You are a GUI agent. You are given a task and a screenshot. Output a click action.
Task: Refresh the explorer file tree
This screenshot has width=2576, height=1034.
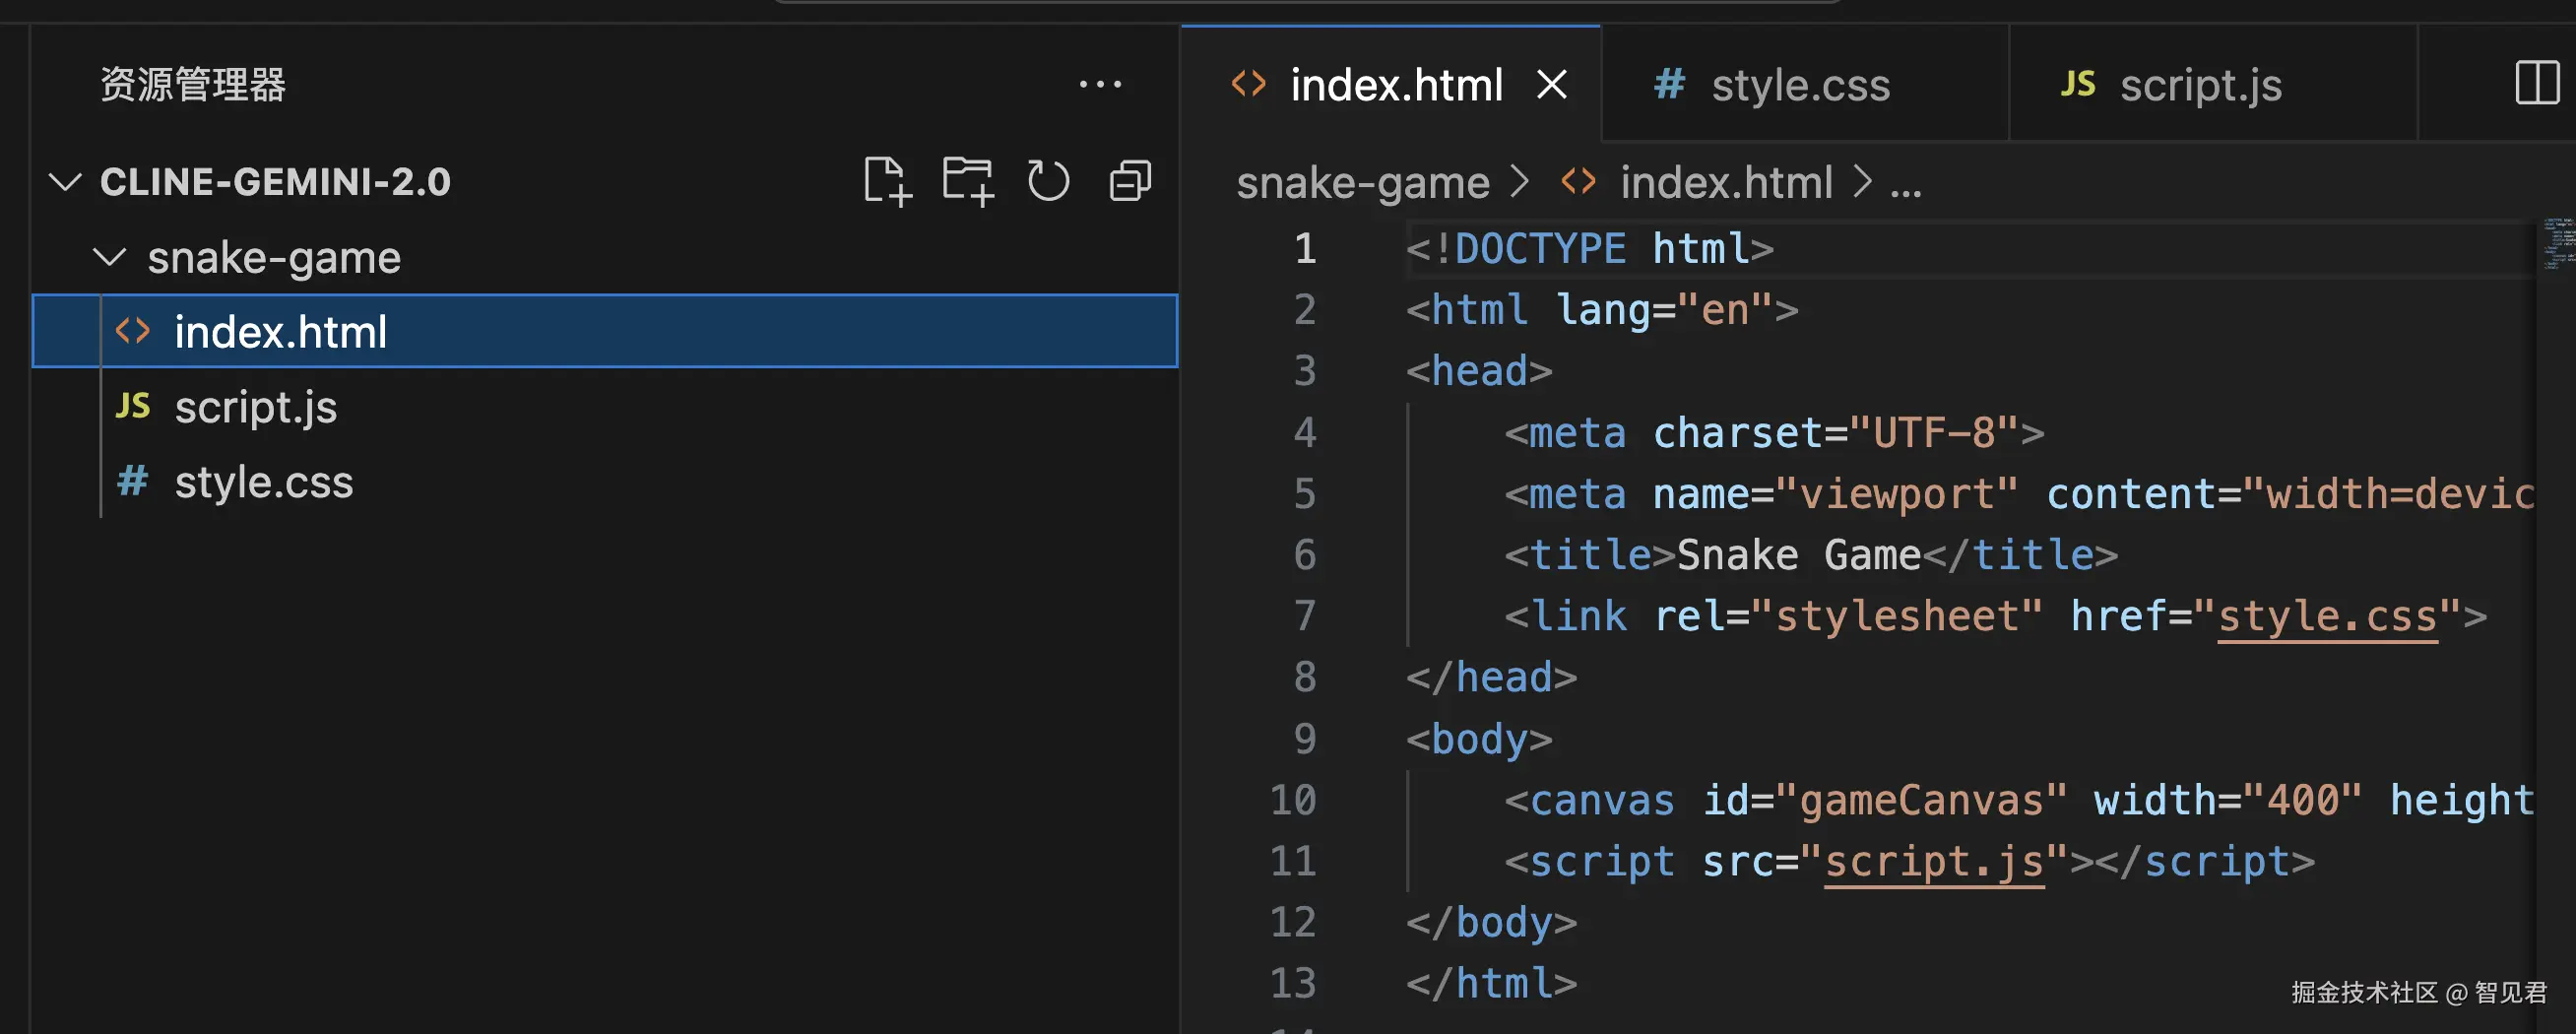pos(1048,181)
